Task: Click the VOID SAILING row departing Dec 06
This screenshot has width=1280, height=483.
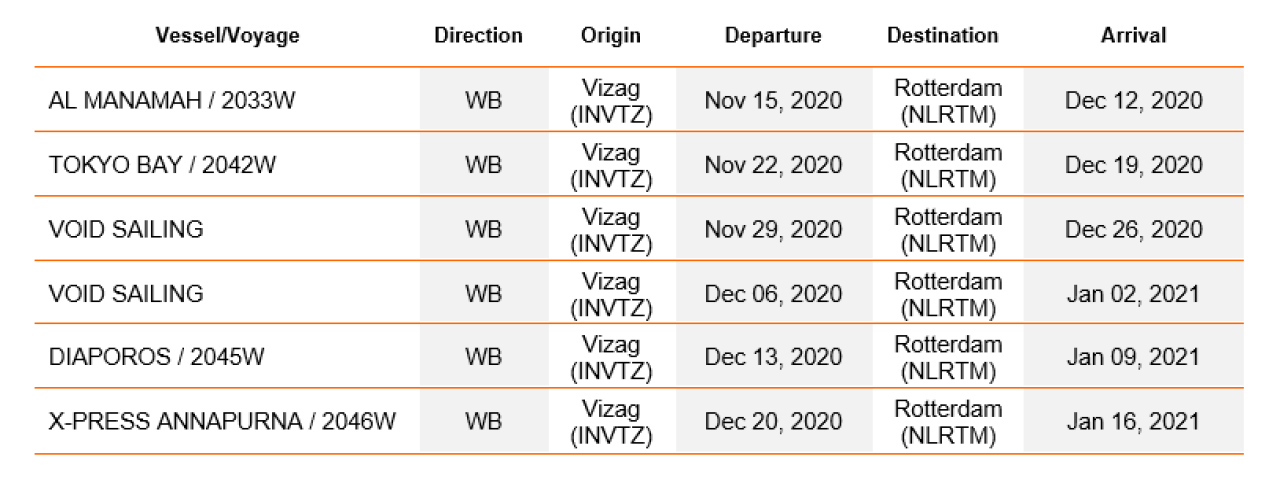Action: 126,293
